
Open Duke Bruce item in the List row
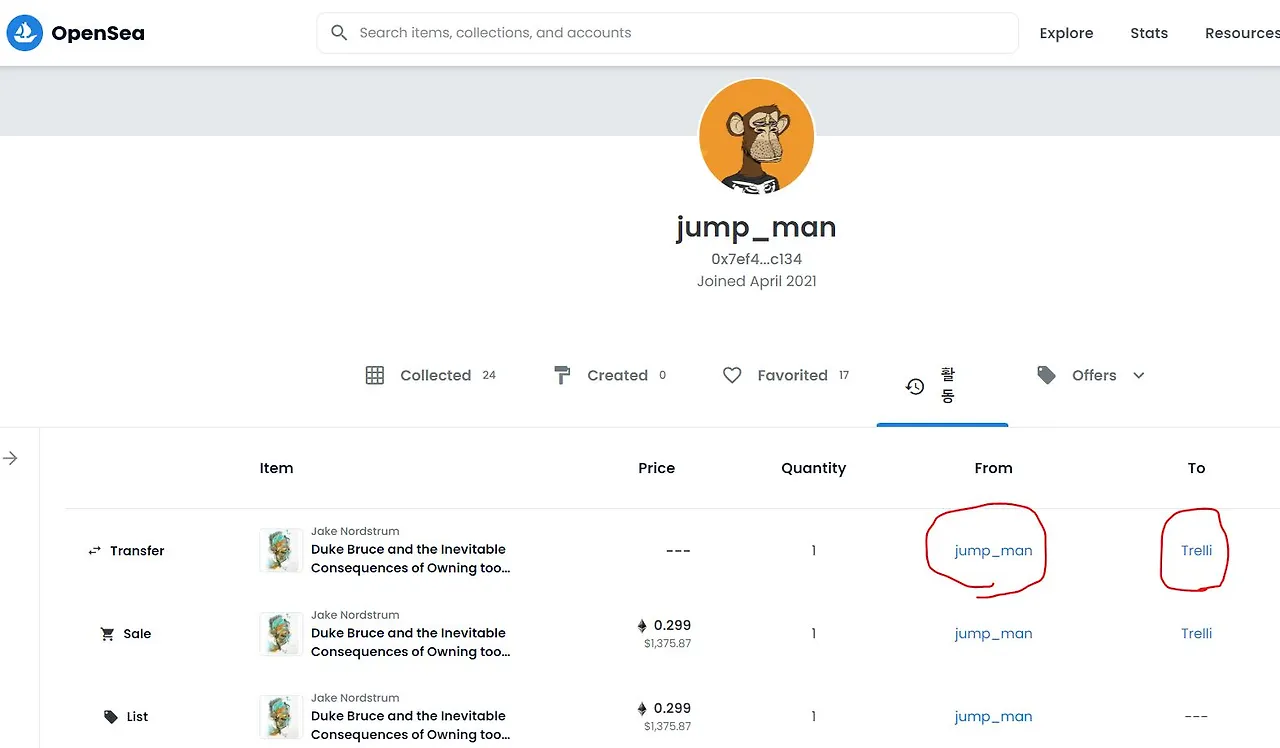pyautogui.click(x=410, y=725)
